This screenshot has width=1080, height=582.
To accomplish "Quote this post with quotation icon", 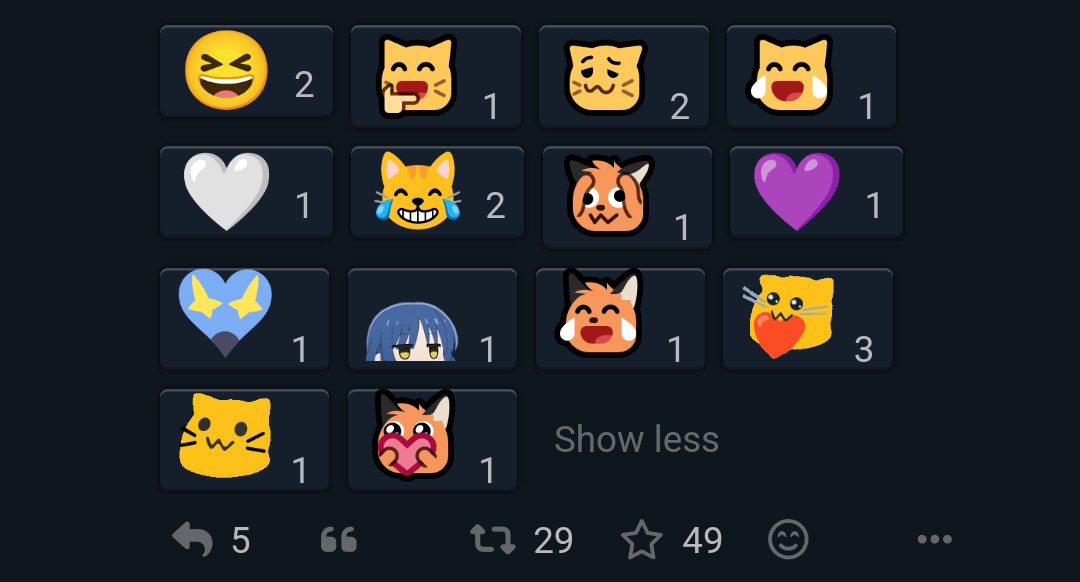I will 339,541.
